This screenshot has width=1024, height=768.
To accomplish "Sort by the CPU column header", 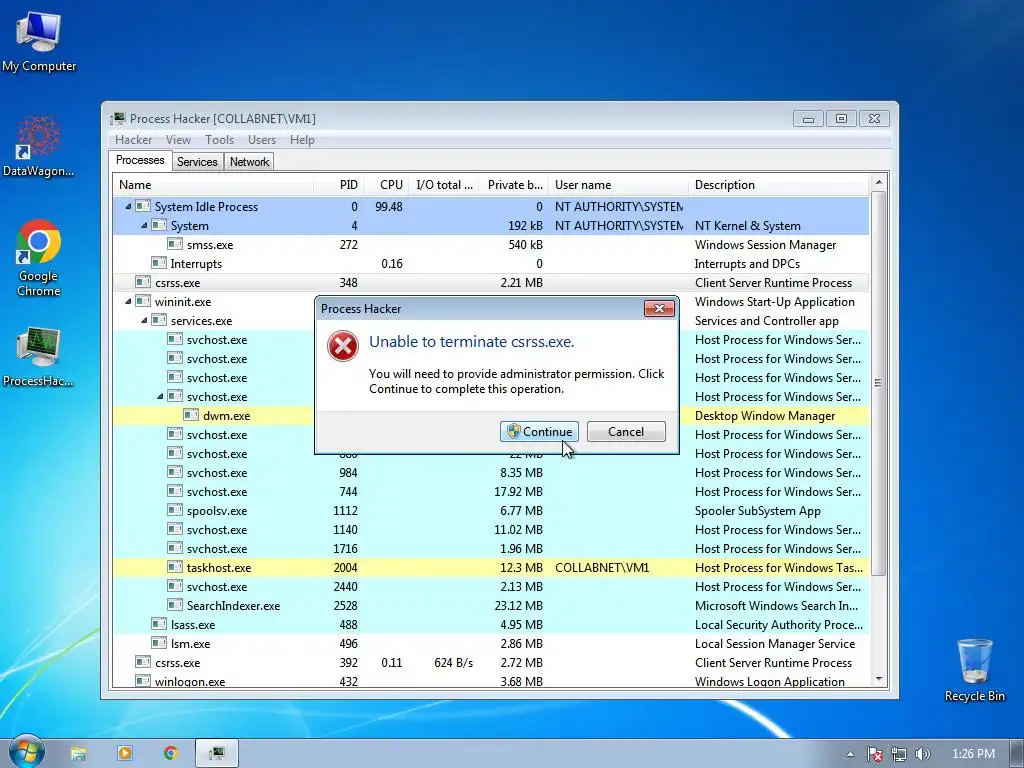I will click(385, 185).
